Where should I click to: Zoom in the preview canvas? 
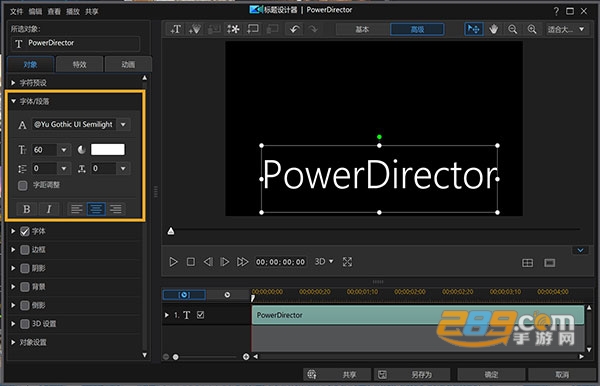[x=532, y=29]
